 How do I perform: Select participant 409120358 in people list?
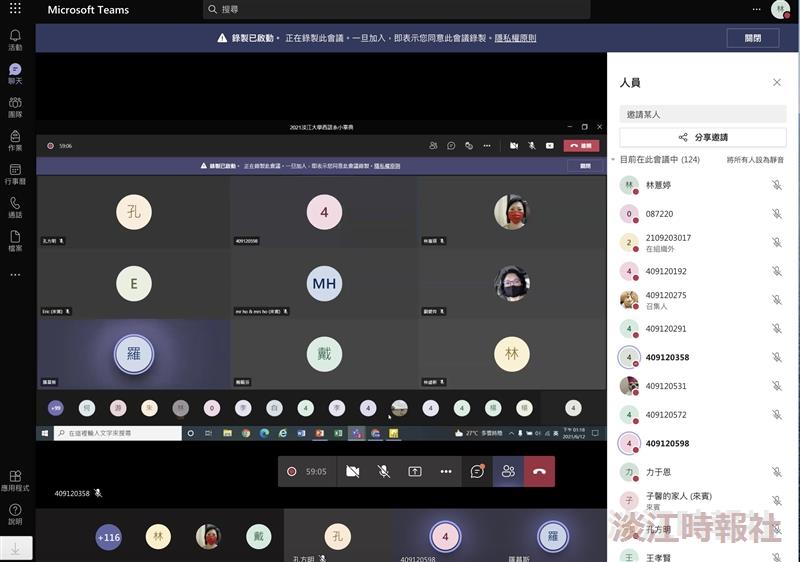[703, 357]
